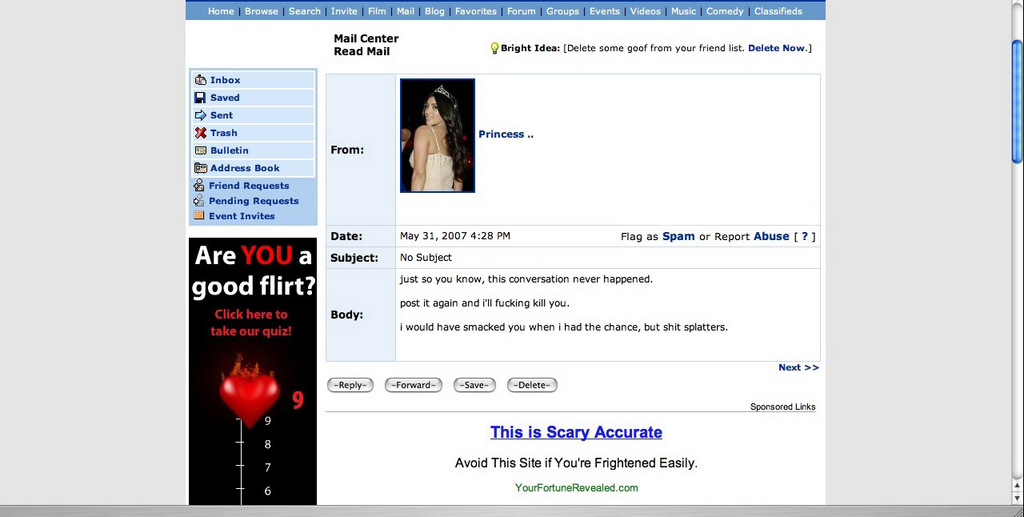
Task: Open the Princess .. sender name link
Action: (x=505, y=134)
